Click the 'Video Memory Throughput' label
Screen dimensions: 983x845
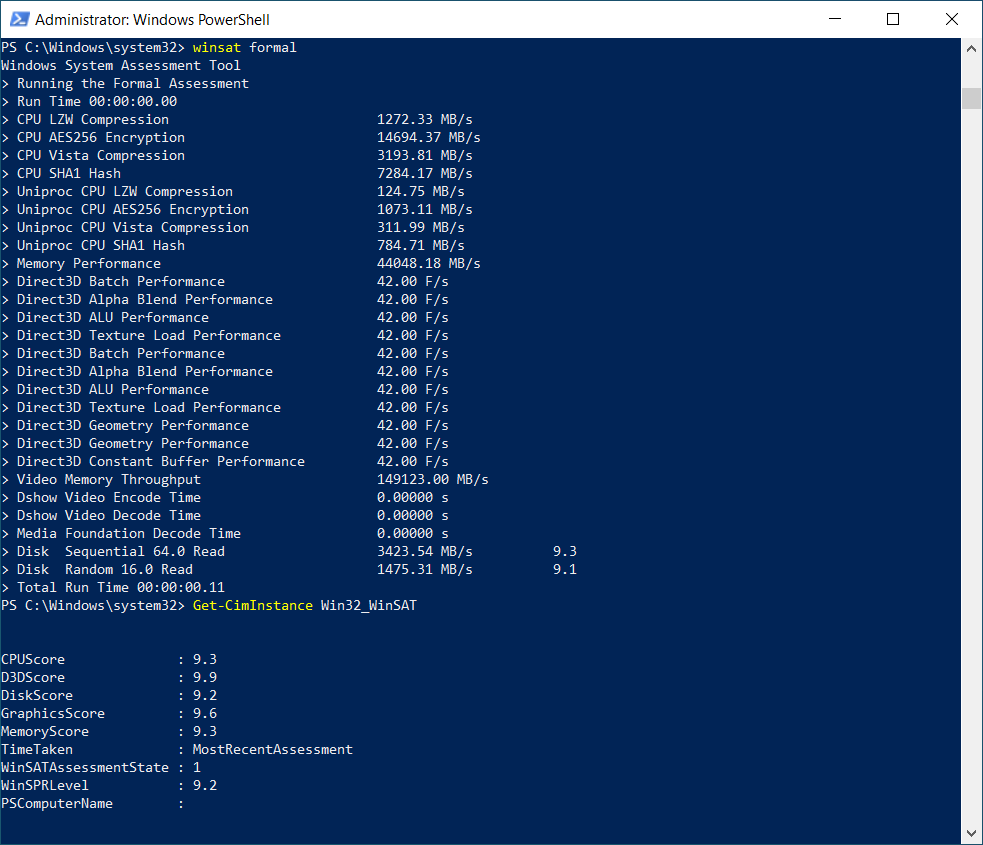[x=108, y=480]
